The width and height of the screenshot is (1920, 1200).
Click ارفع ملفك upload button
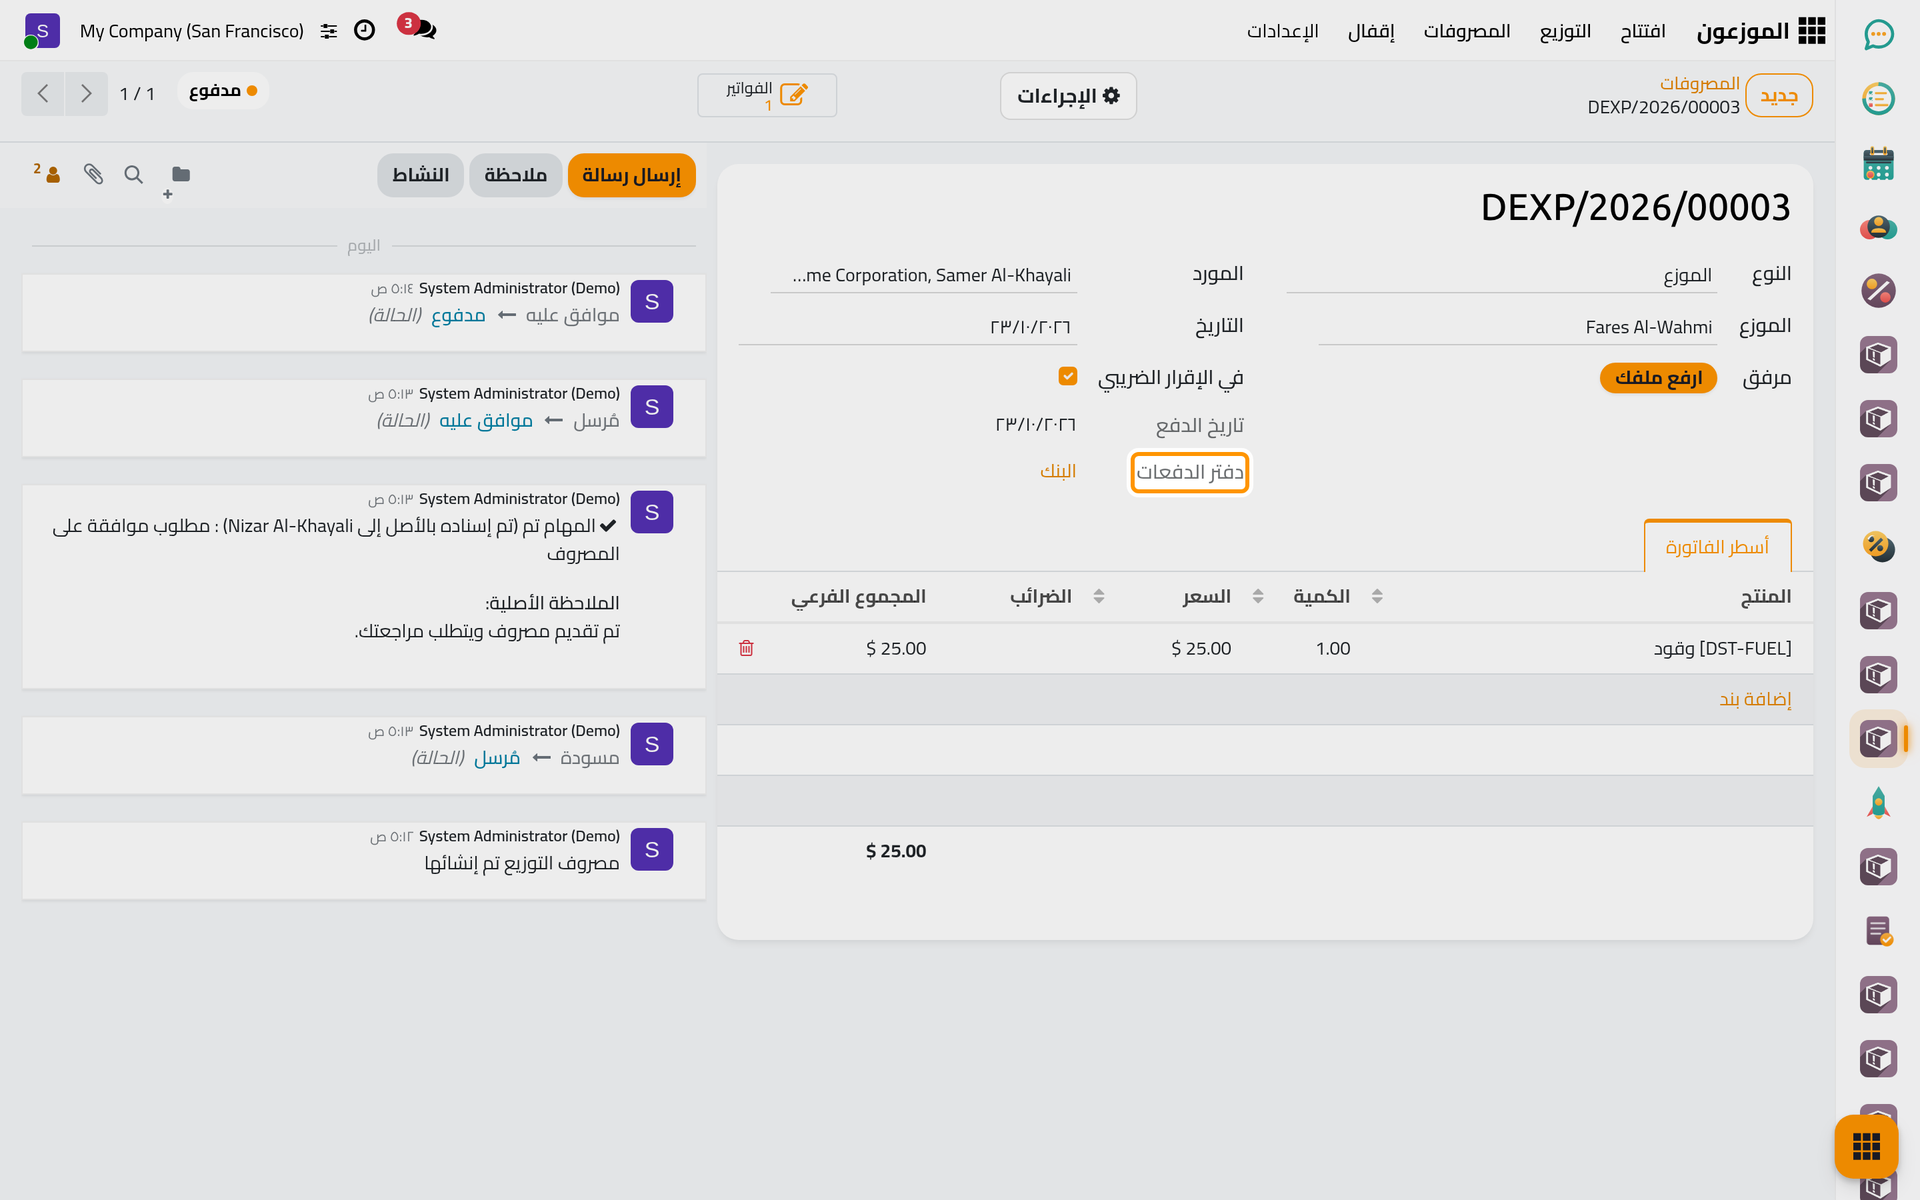(1658, 378)
